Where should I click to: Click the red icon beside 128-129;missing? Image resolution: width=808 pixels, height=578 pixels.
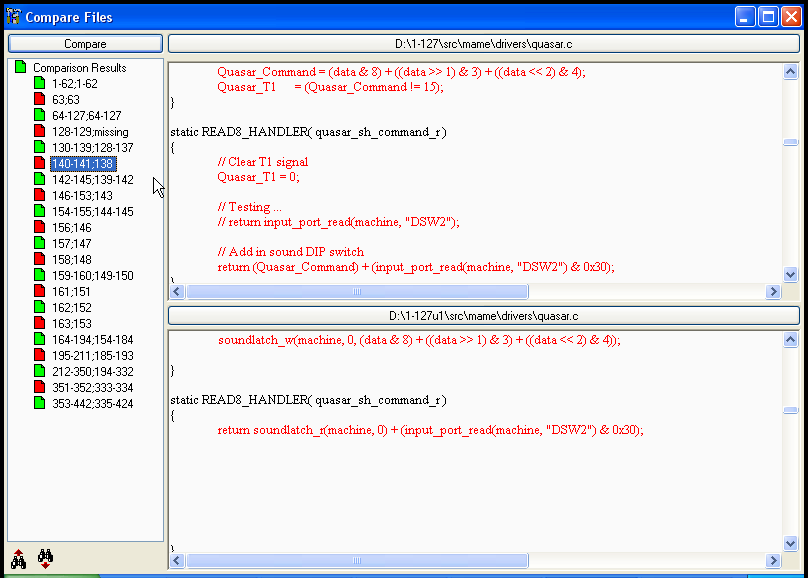click(40, 132)
